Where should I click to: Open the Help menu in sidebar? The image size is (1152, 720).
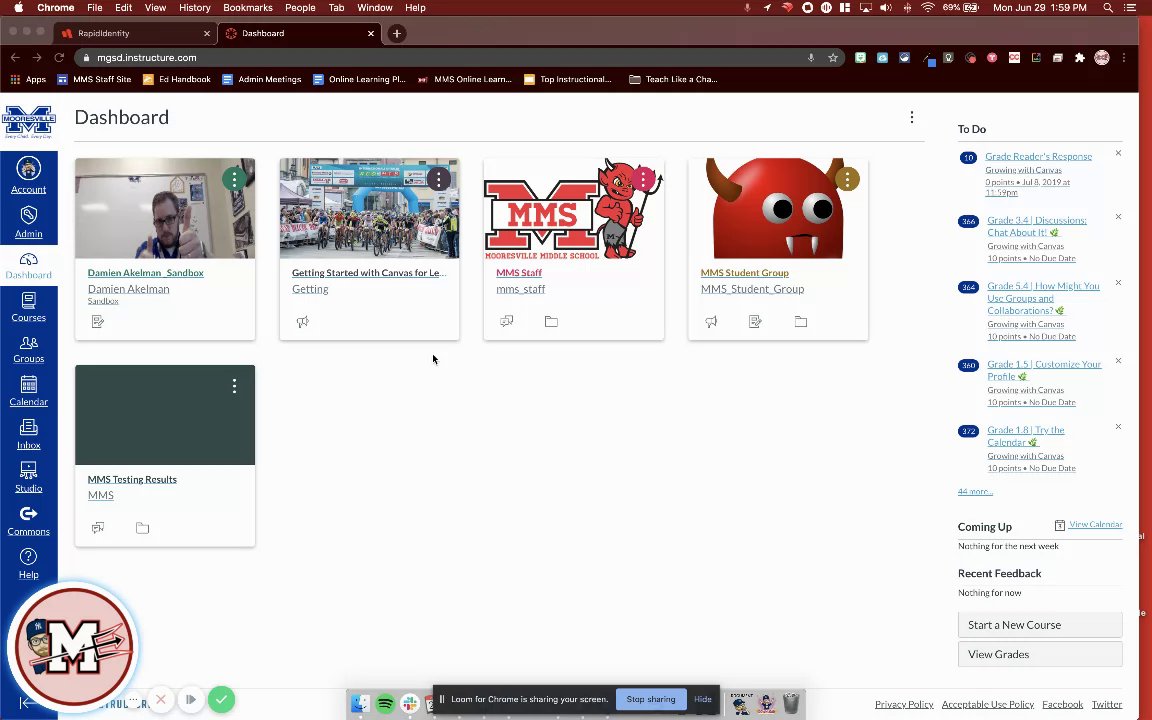click(29, 564)
